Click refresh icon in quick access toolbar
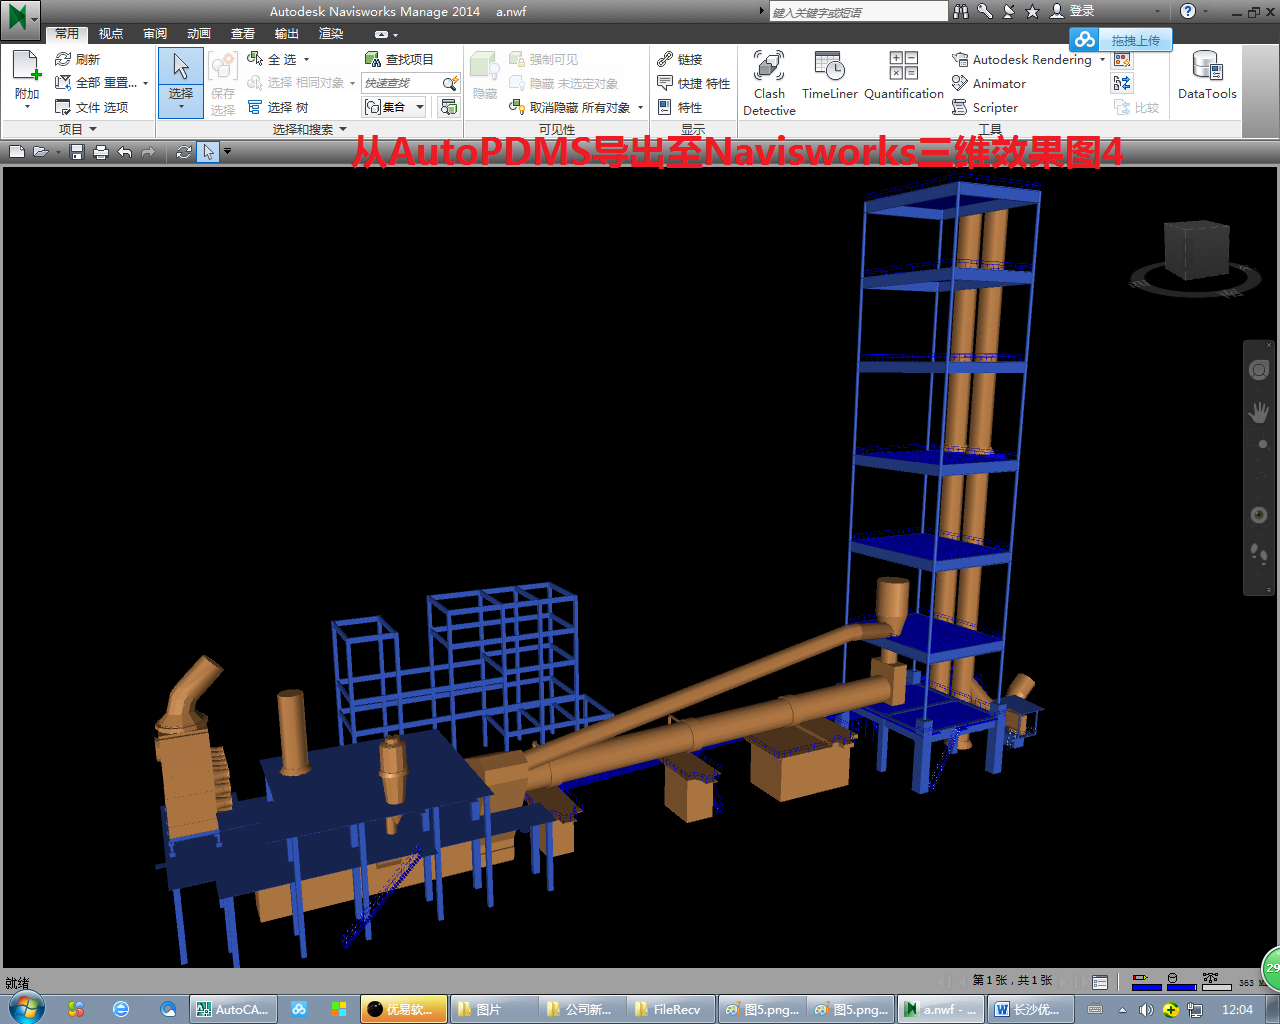Image resolution: width=1280 pixels, height=1024 pixels. (183, 152)
